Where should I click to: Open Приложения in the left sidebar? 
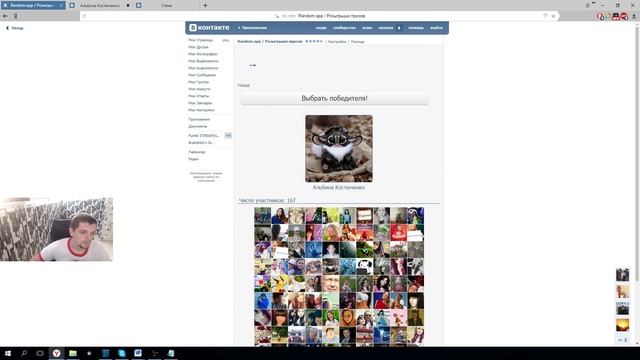[199, 119]
